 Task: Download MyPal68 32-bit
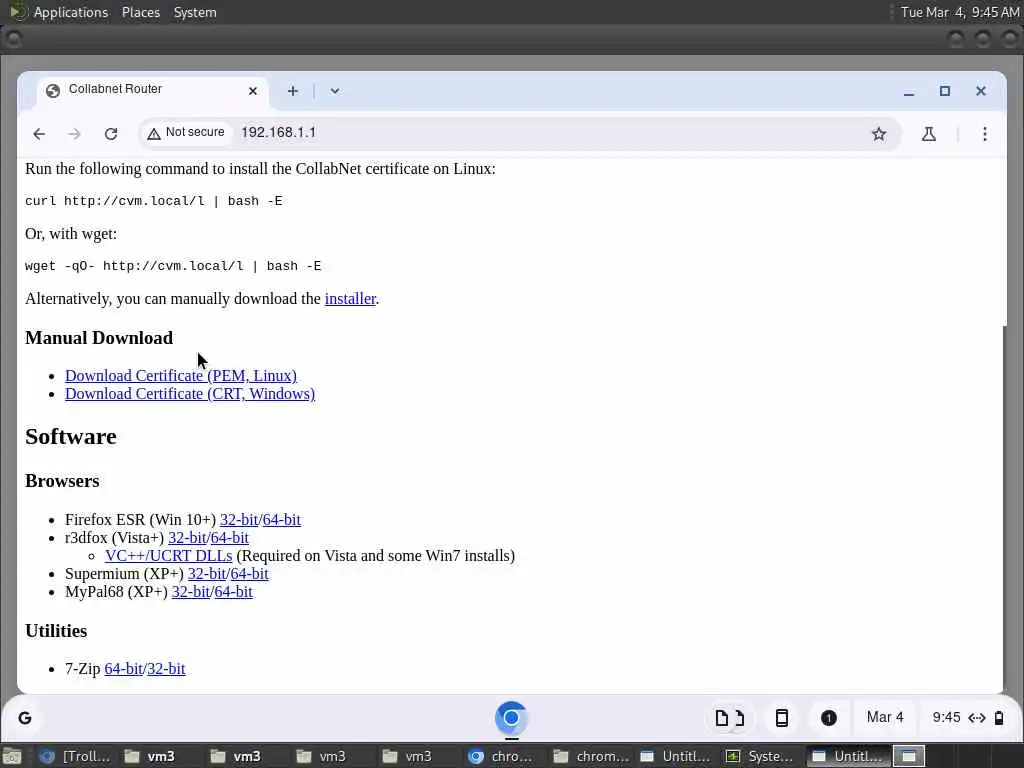pos(191,592)
